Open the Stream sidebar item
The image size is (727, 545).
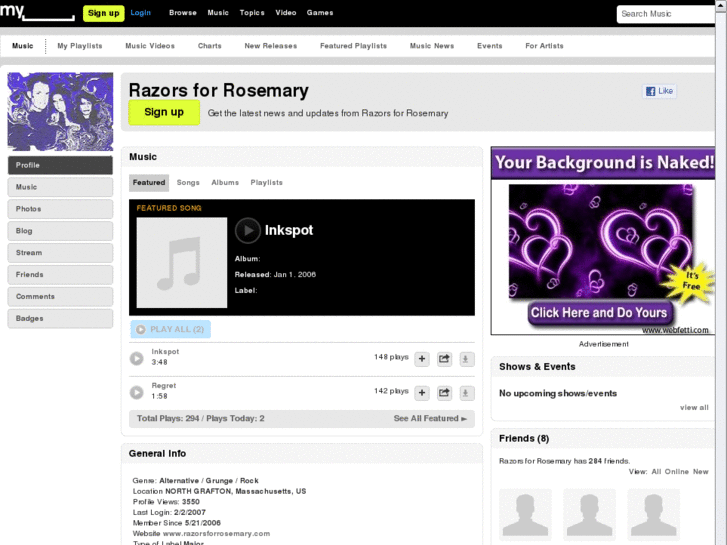coord(60,253)
